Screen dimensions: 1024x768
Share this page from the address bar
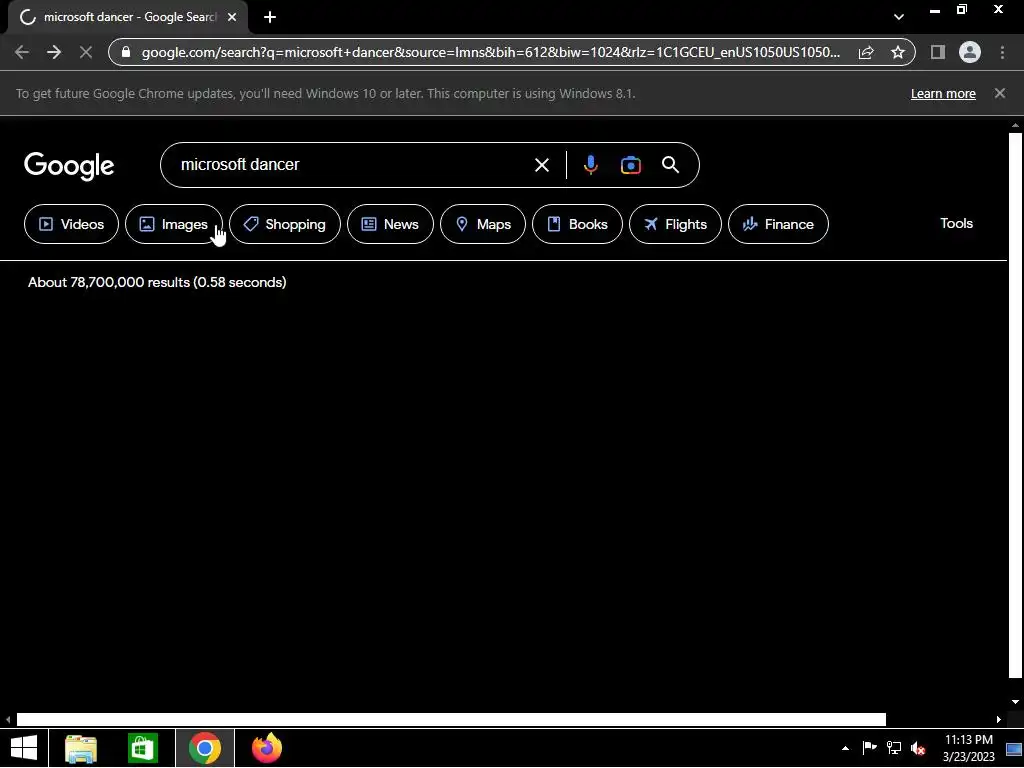pos(866,52)
